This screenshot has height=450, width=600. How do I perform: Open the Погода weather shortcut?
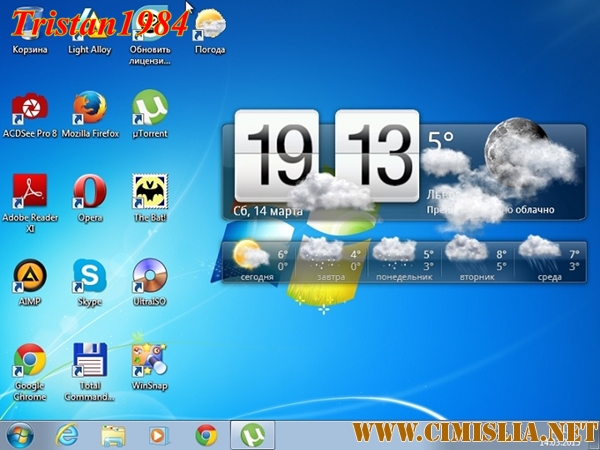click(209, 28)
